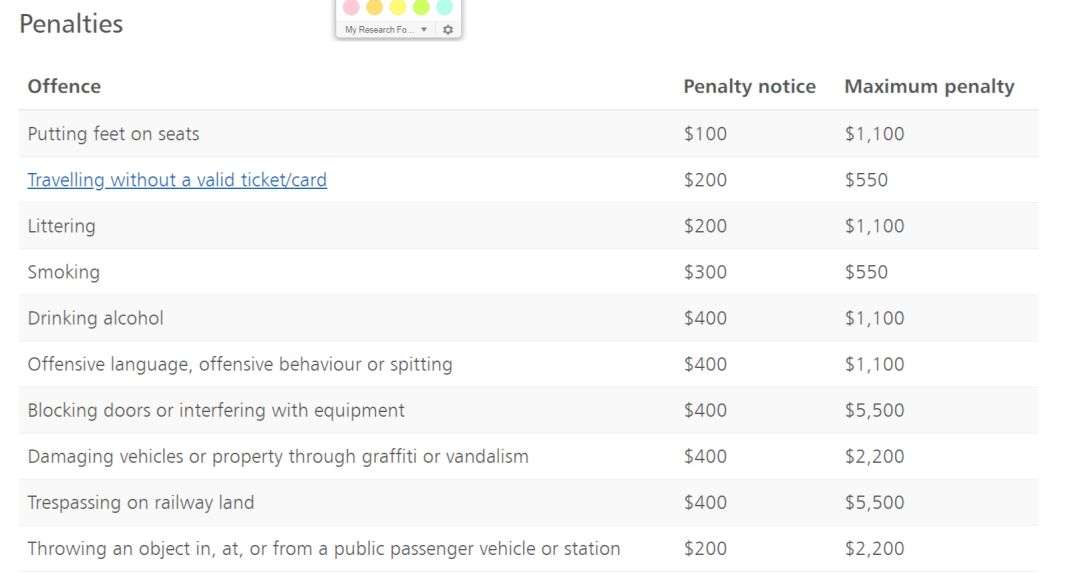Click the Penalty notice column header

tap(749, 86)
